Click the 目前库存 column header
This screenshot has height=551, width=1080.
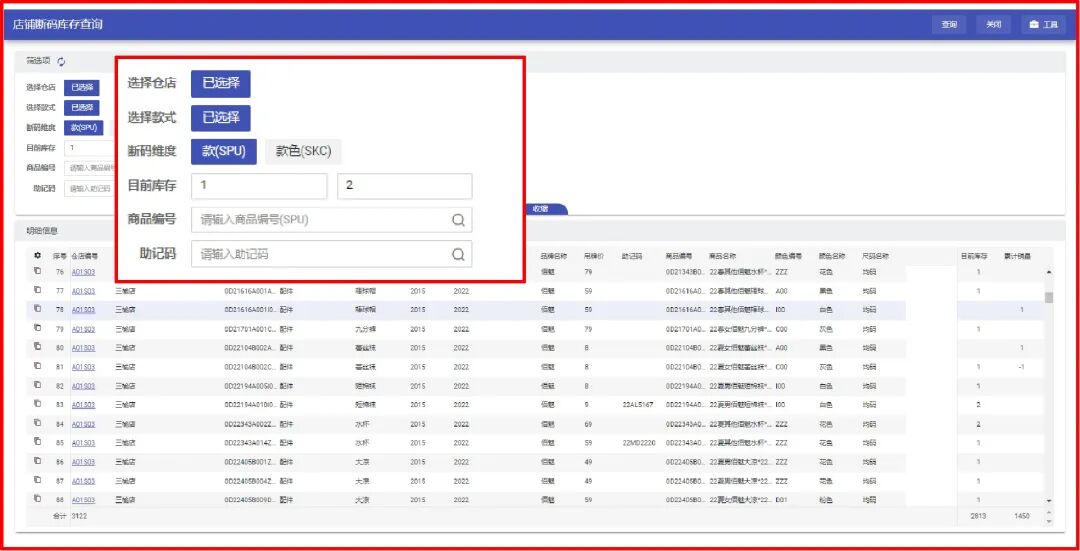[x=974, y=256]
